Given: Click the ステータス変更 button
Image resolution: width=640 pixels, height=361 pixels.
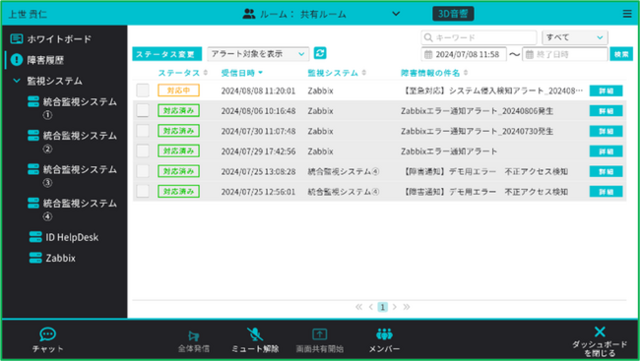Looking at the screenshot, I should tap(167, 54).
